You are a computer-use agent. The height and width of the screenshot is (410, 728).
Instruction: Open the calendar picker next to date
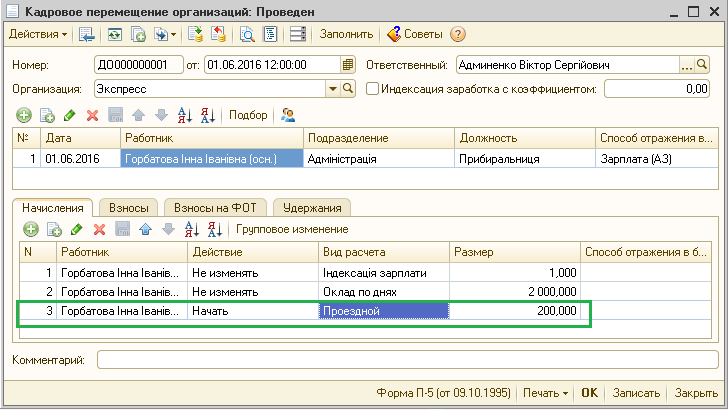pos(348,65)
